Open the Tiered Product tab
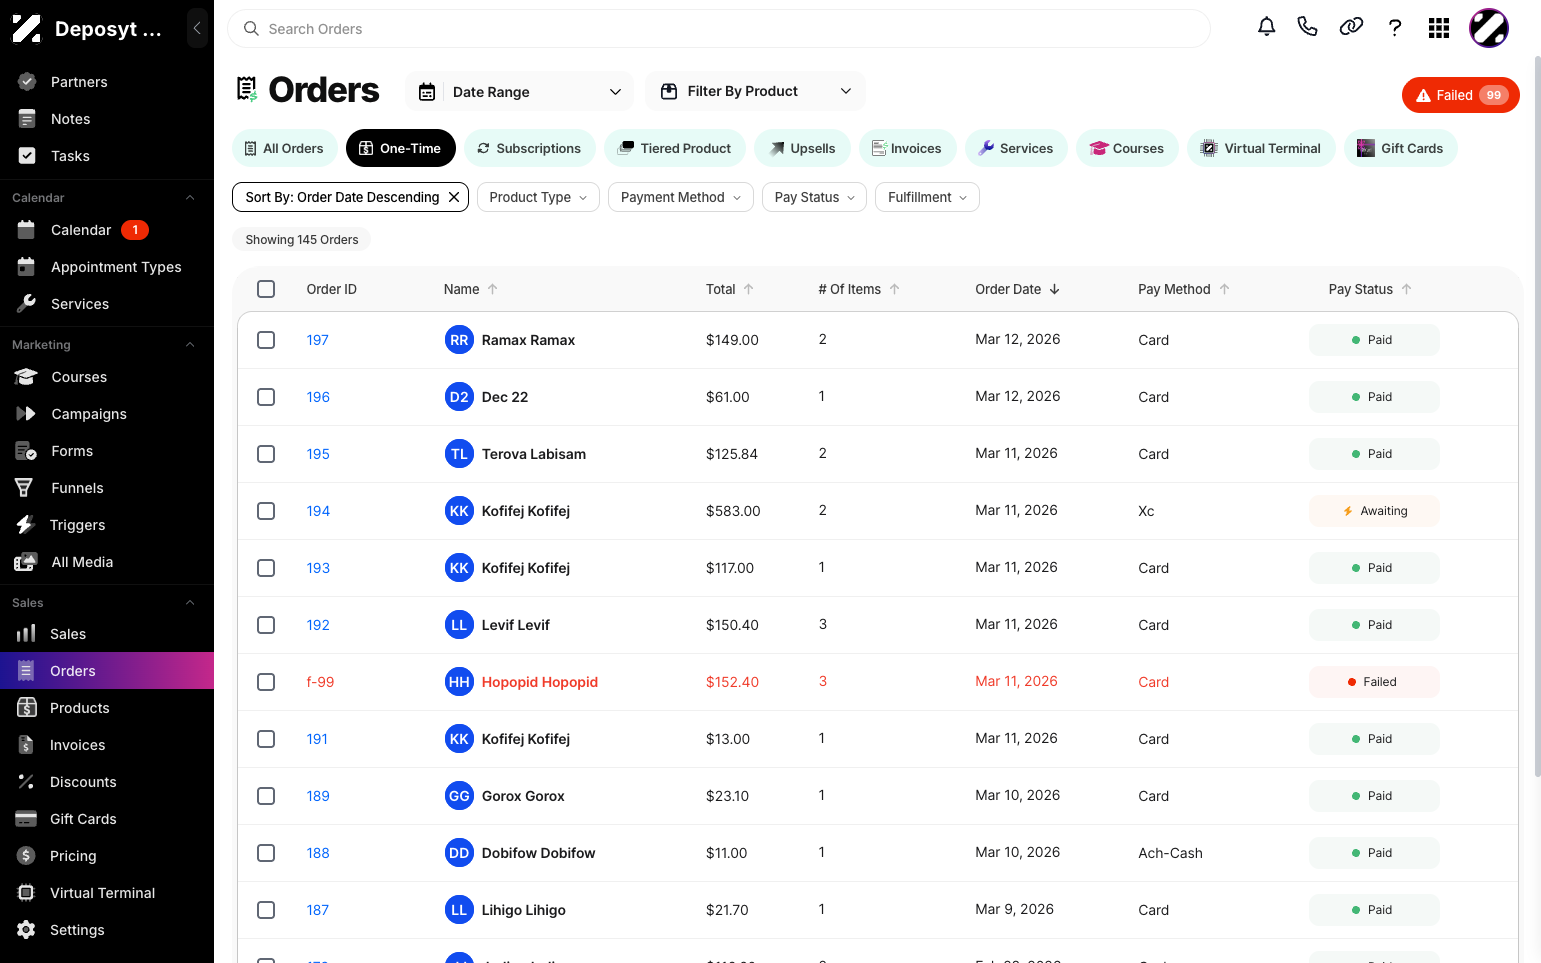 pyautogui.click(x=674, y=148)
